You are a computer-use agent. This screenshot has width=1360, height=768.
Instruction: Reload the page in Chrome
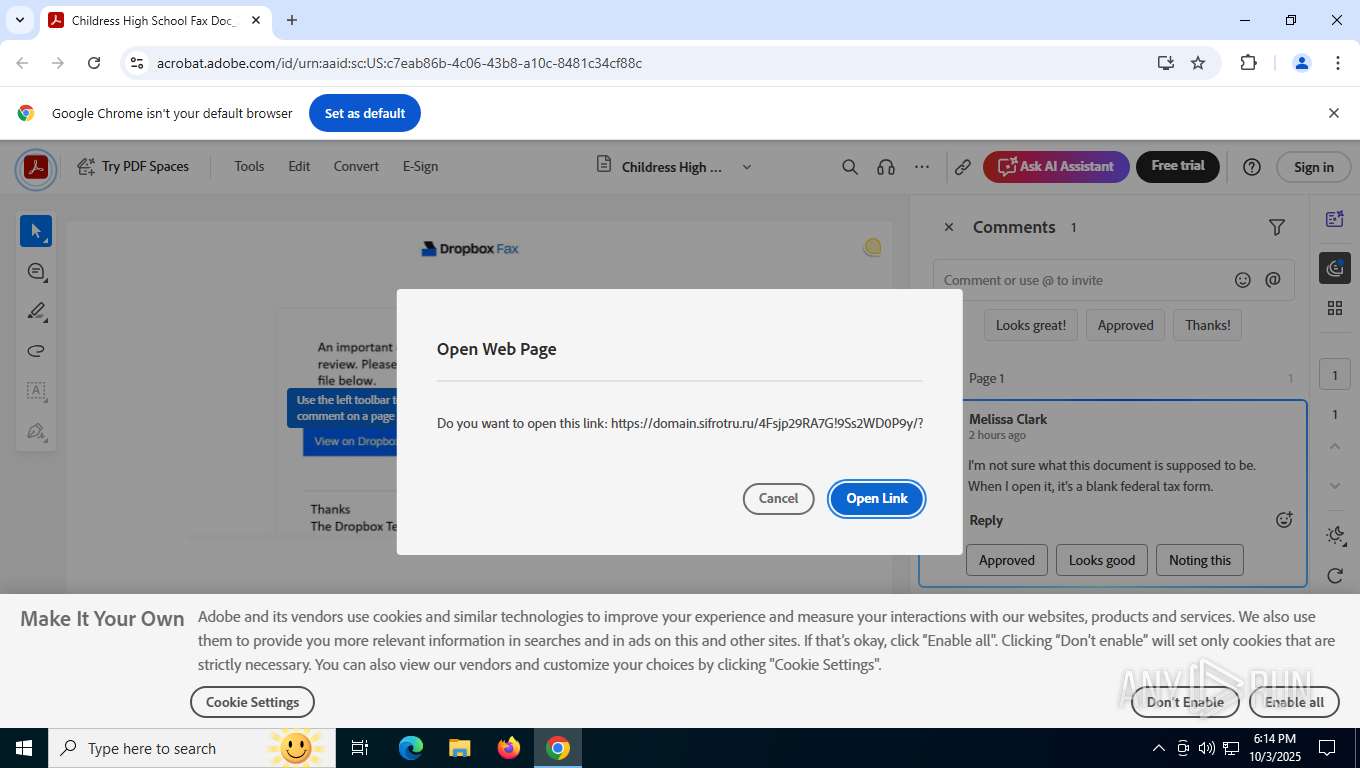coord(94,63)
